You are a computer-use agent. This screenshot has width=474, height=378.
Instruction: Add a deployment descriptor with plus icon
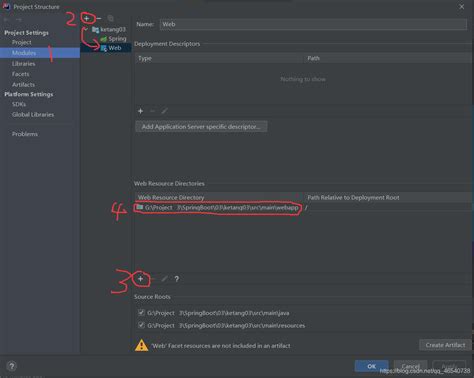[140, 111]
